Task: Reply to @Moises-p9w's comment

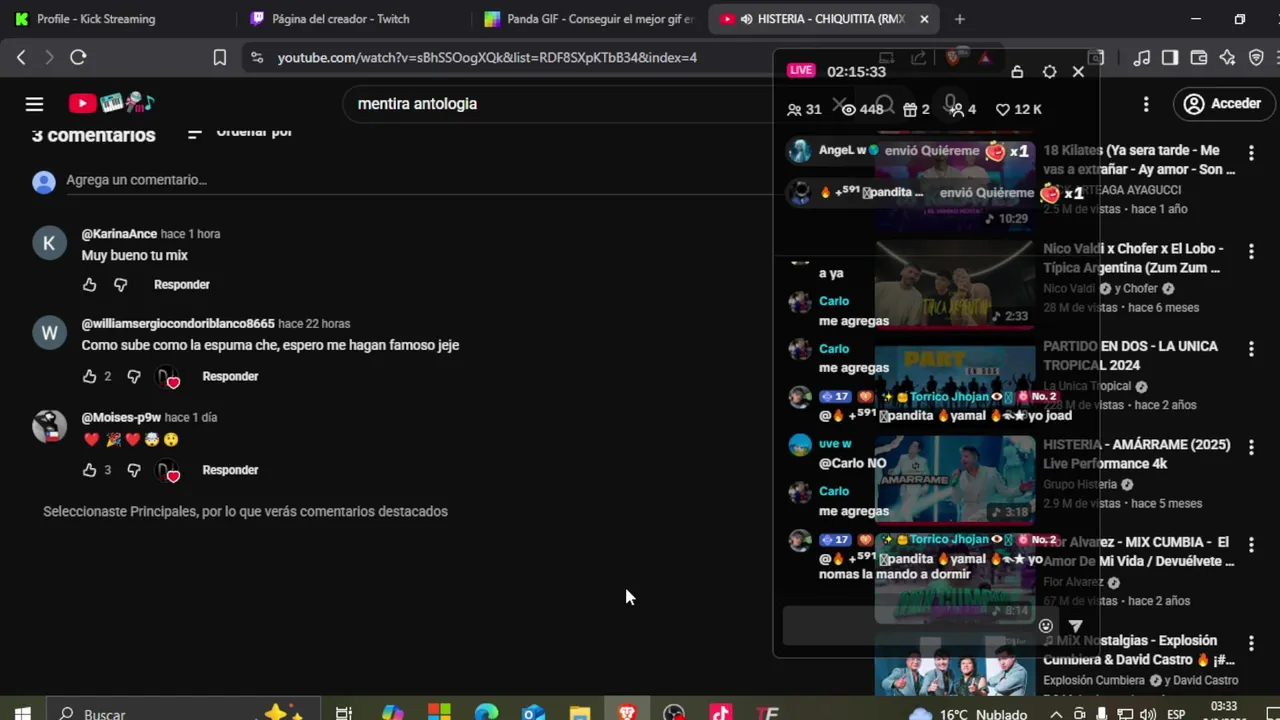Action: (x=230, y=470)
